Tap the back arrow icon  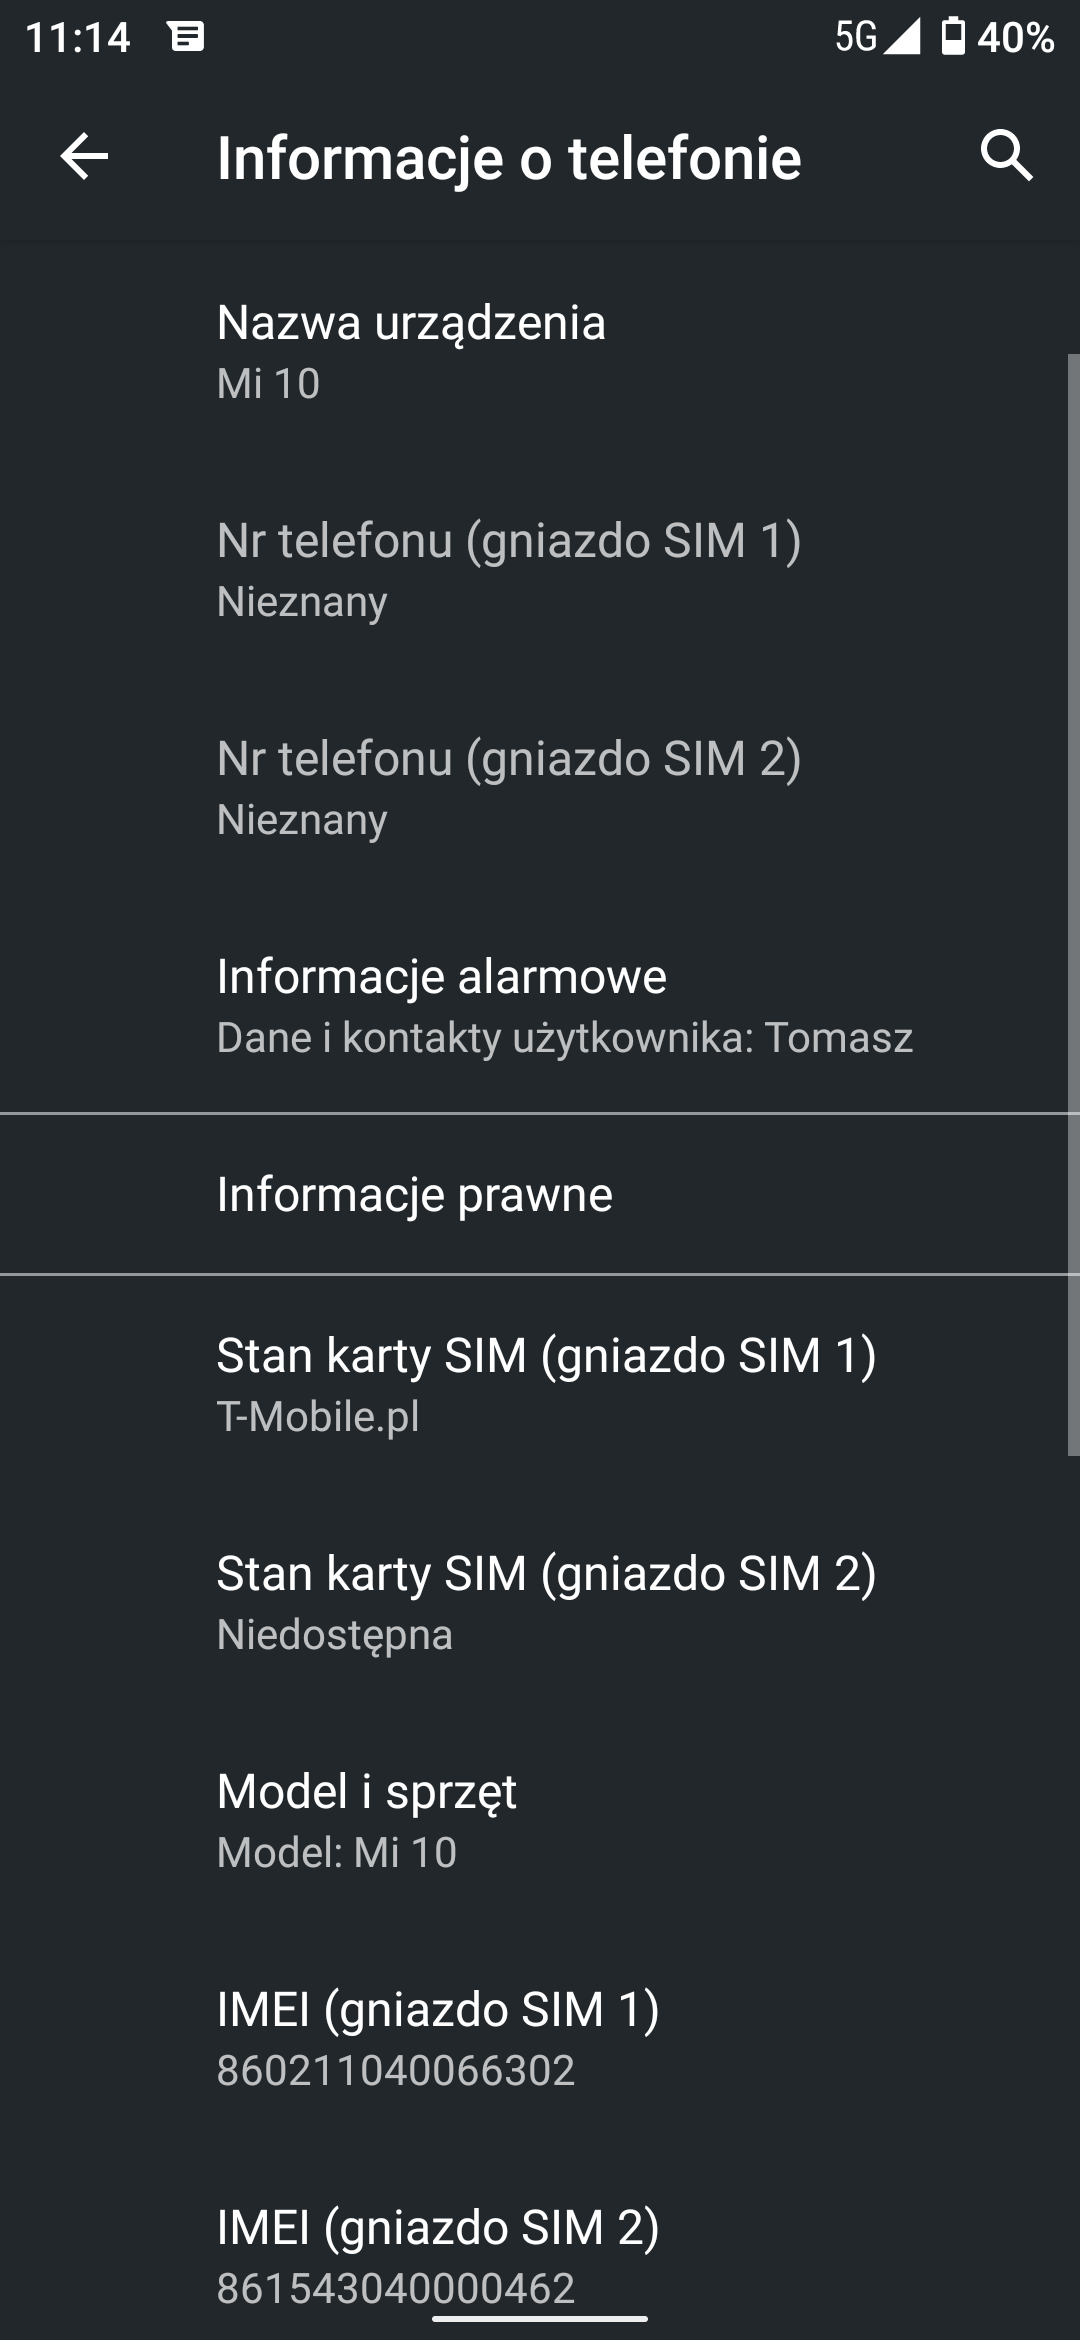coord(84,157)
